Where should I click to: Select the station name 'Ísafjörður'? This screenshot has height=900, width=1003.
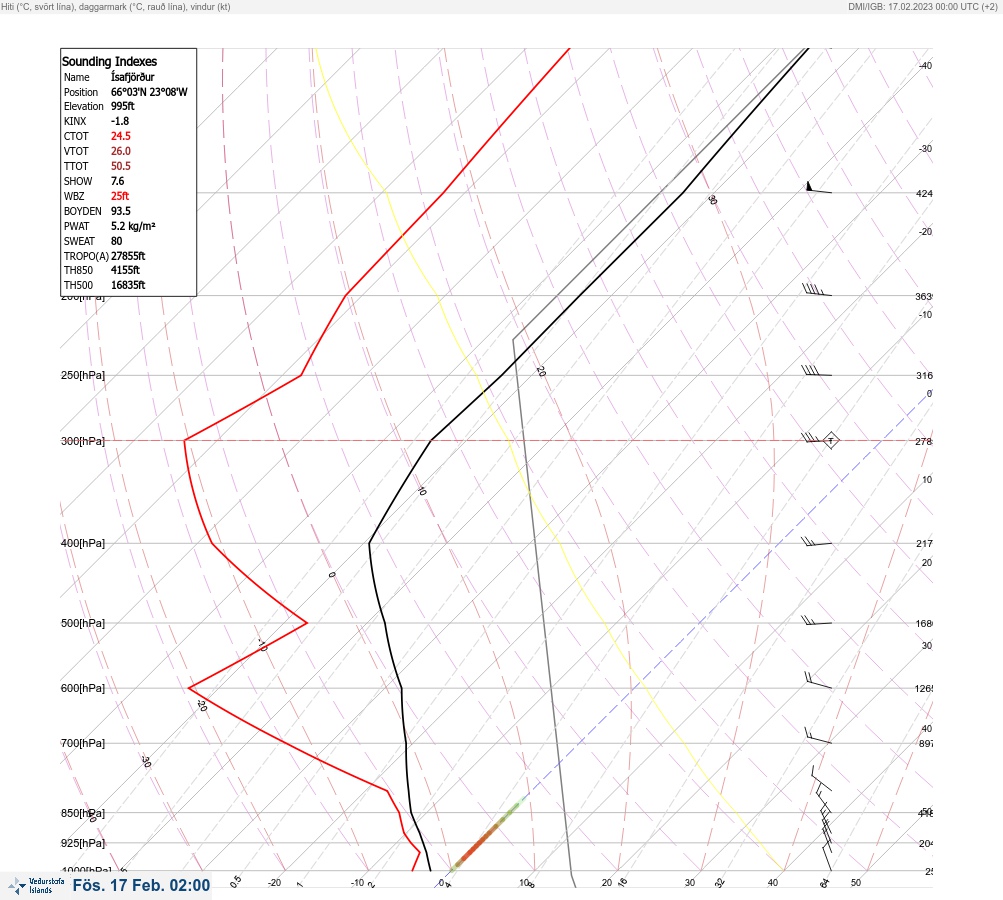(132, 77)
